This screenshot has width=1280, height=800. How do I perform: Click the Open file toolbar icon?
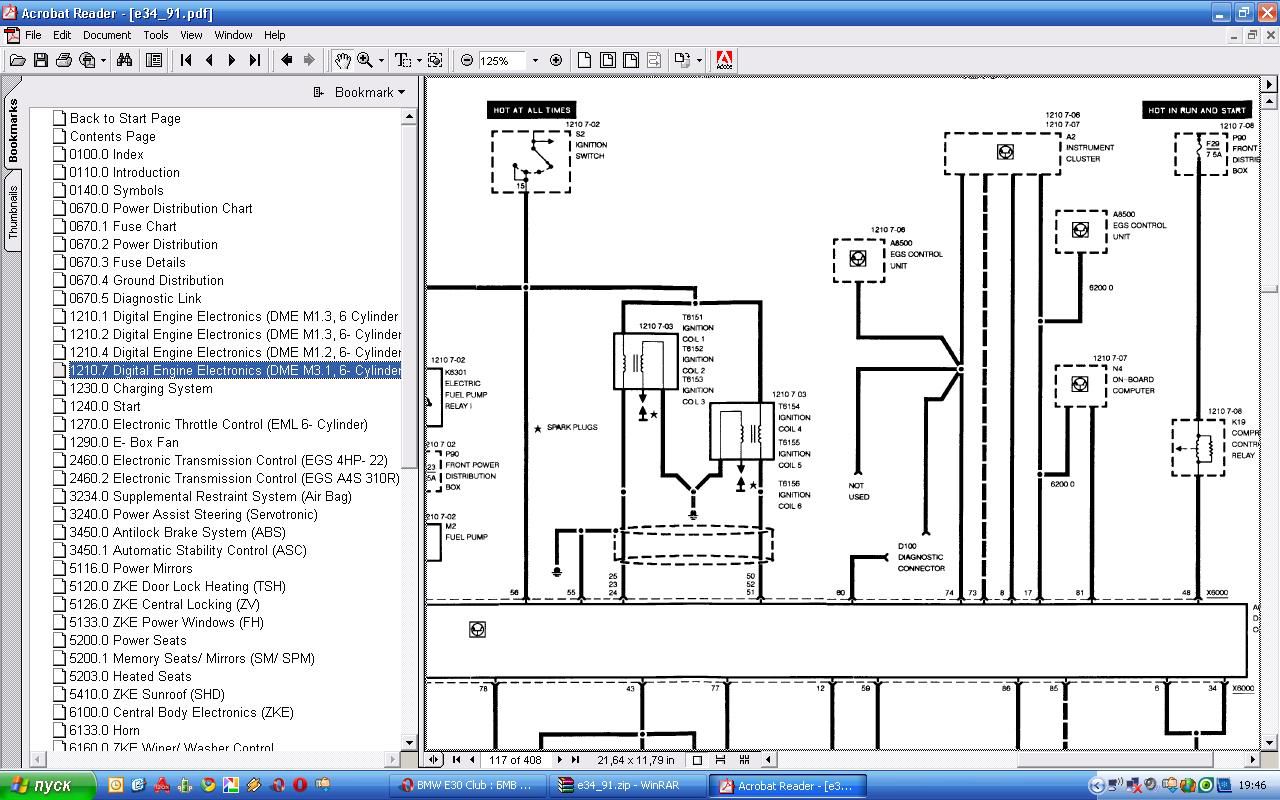(x=17, y=60)
